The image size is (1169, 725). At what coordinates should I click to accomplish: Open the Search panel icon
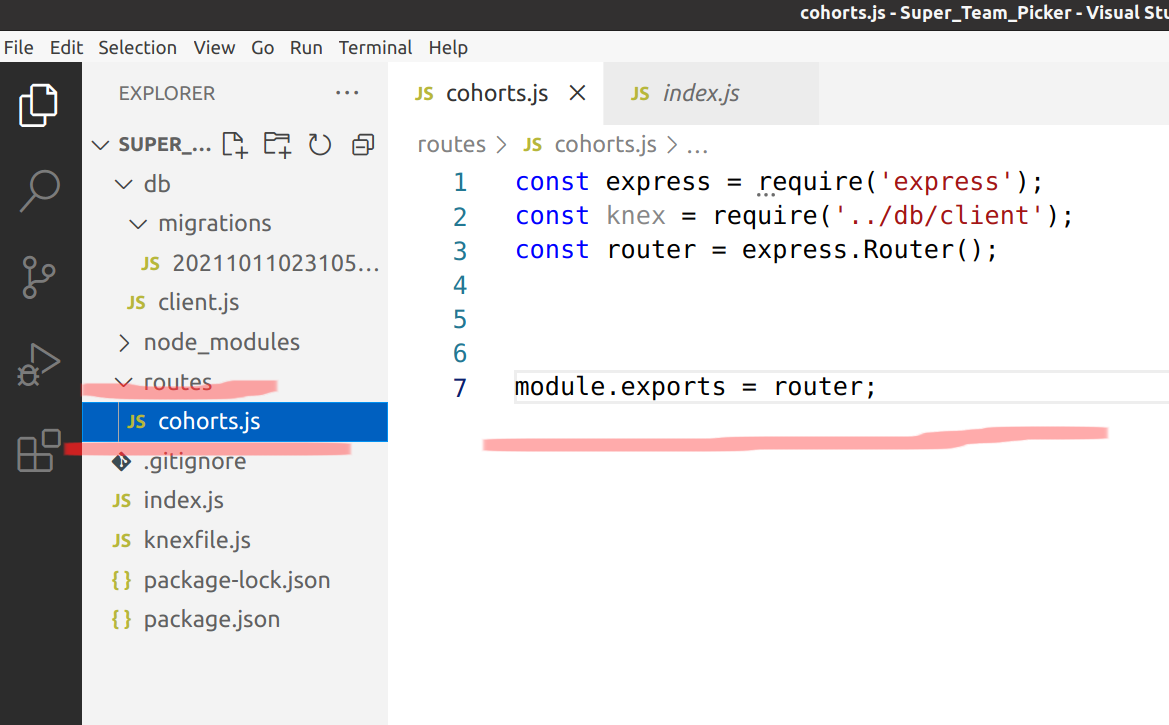tap(40, 192)
